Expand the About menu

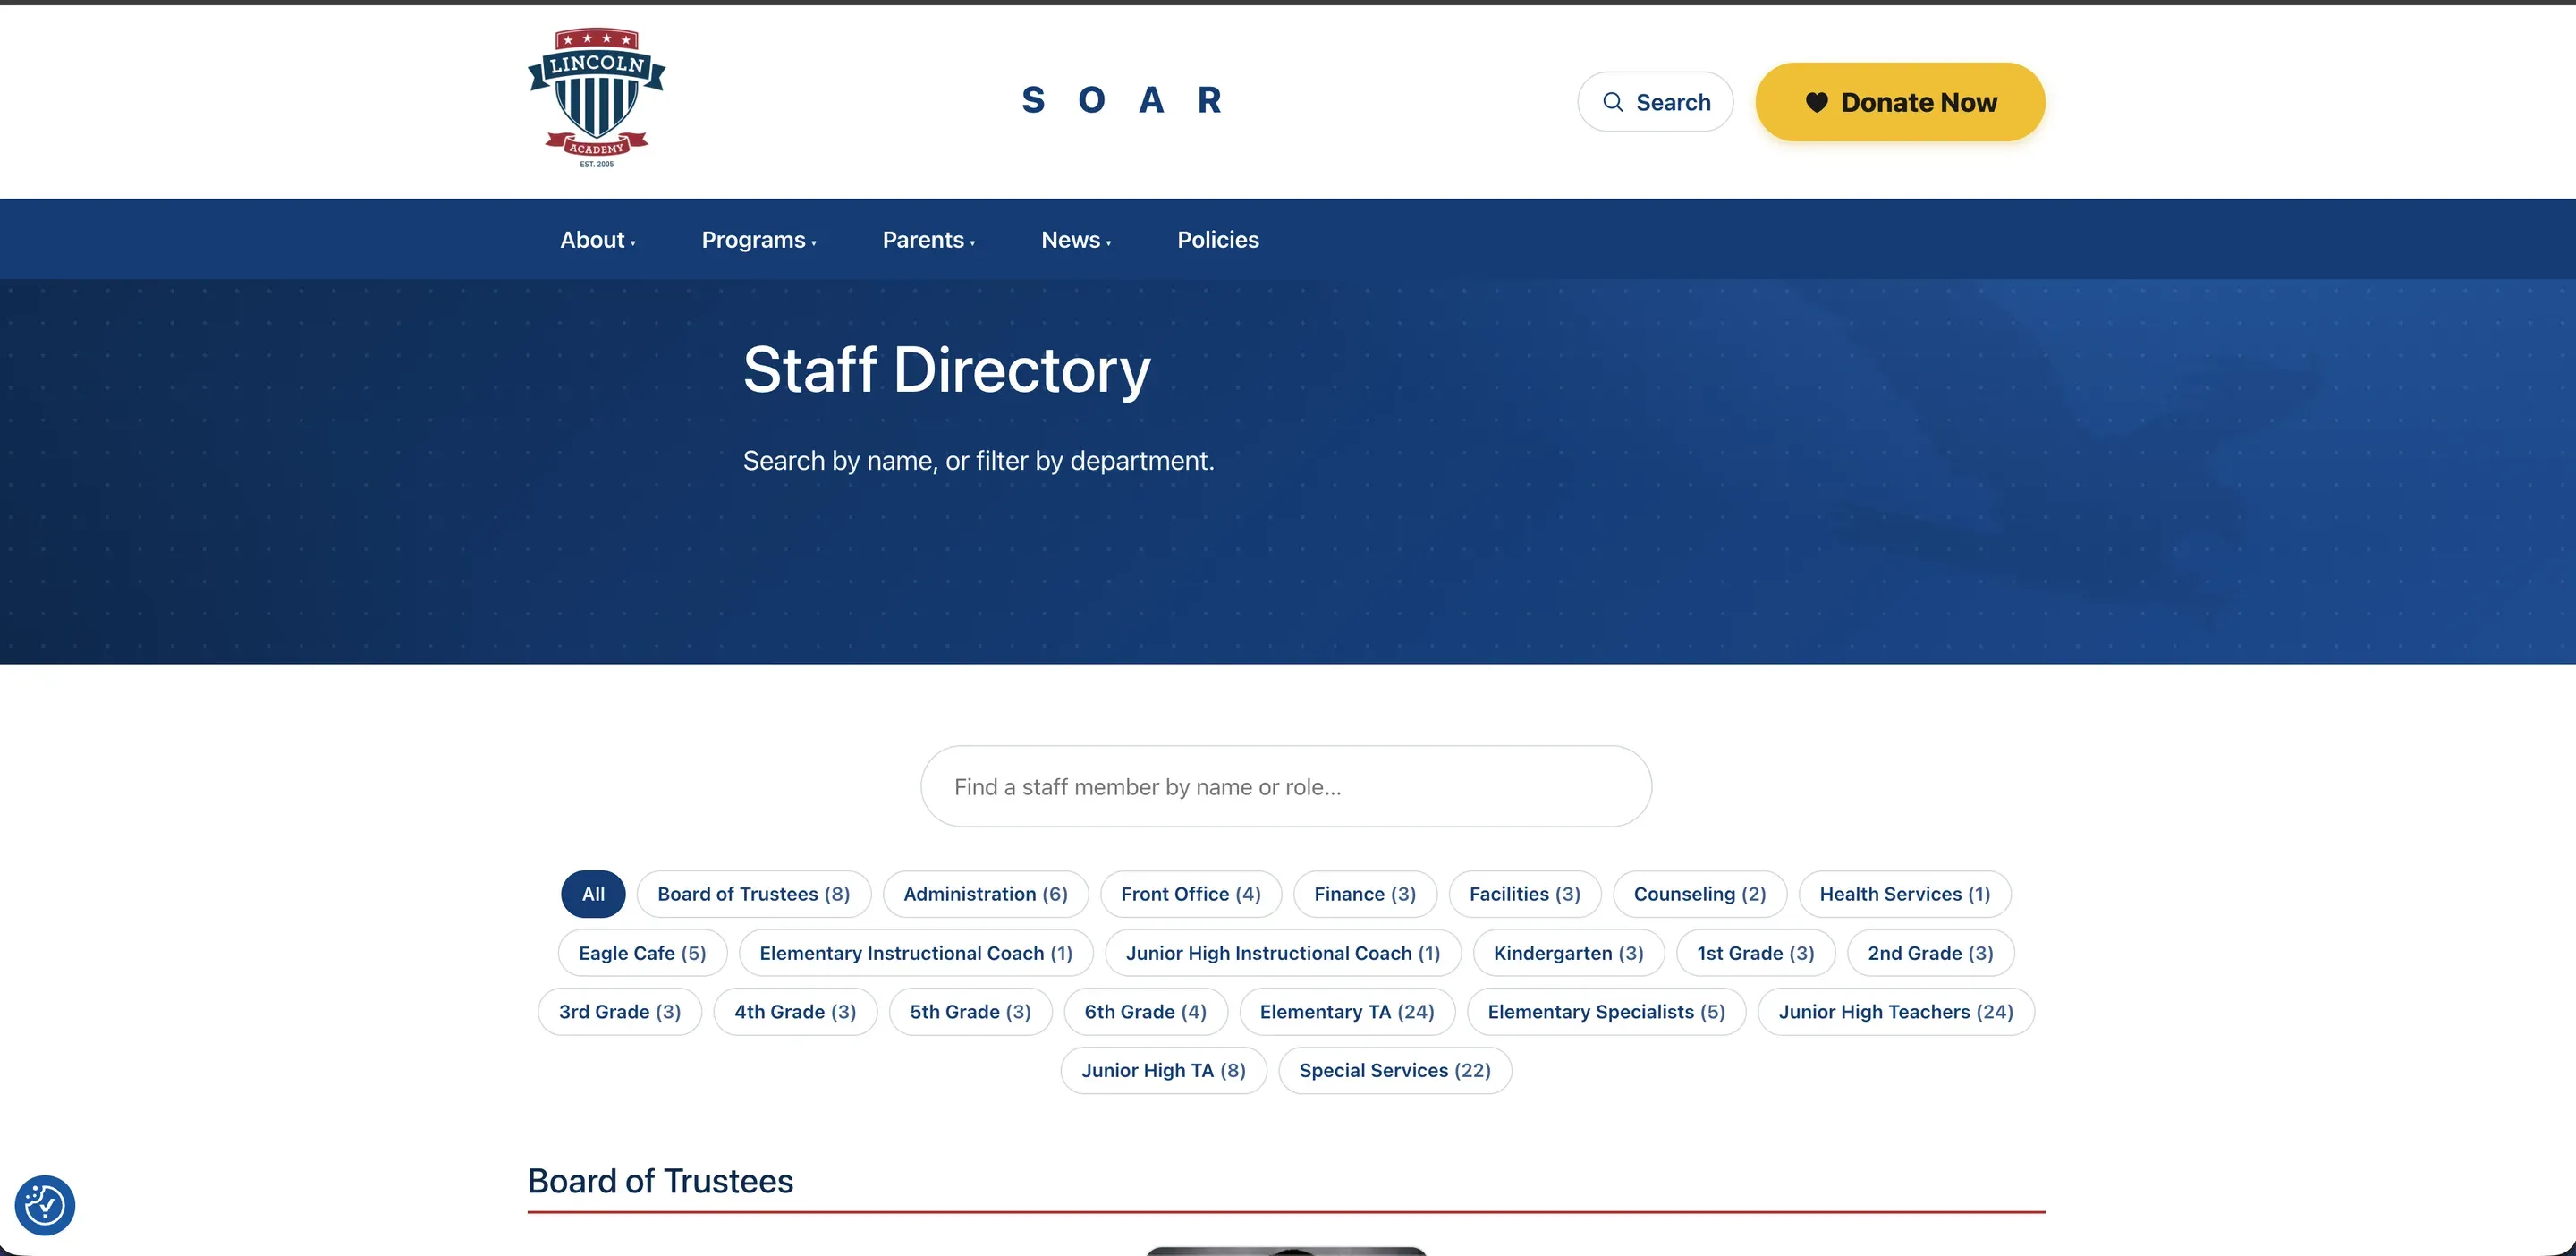point(598,240)
